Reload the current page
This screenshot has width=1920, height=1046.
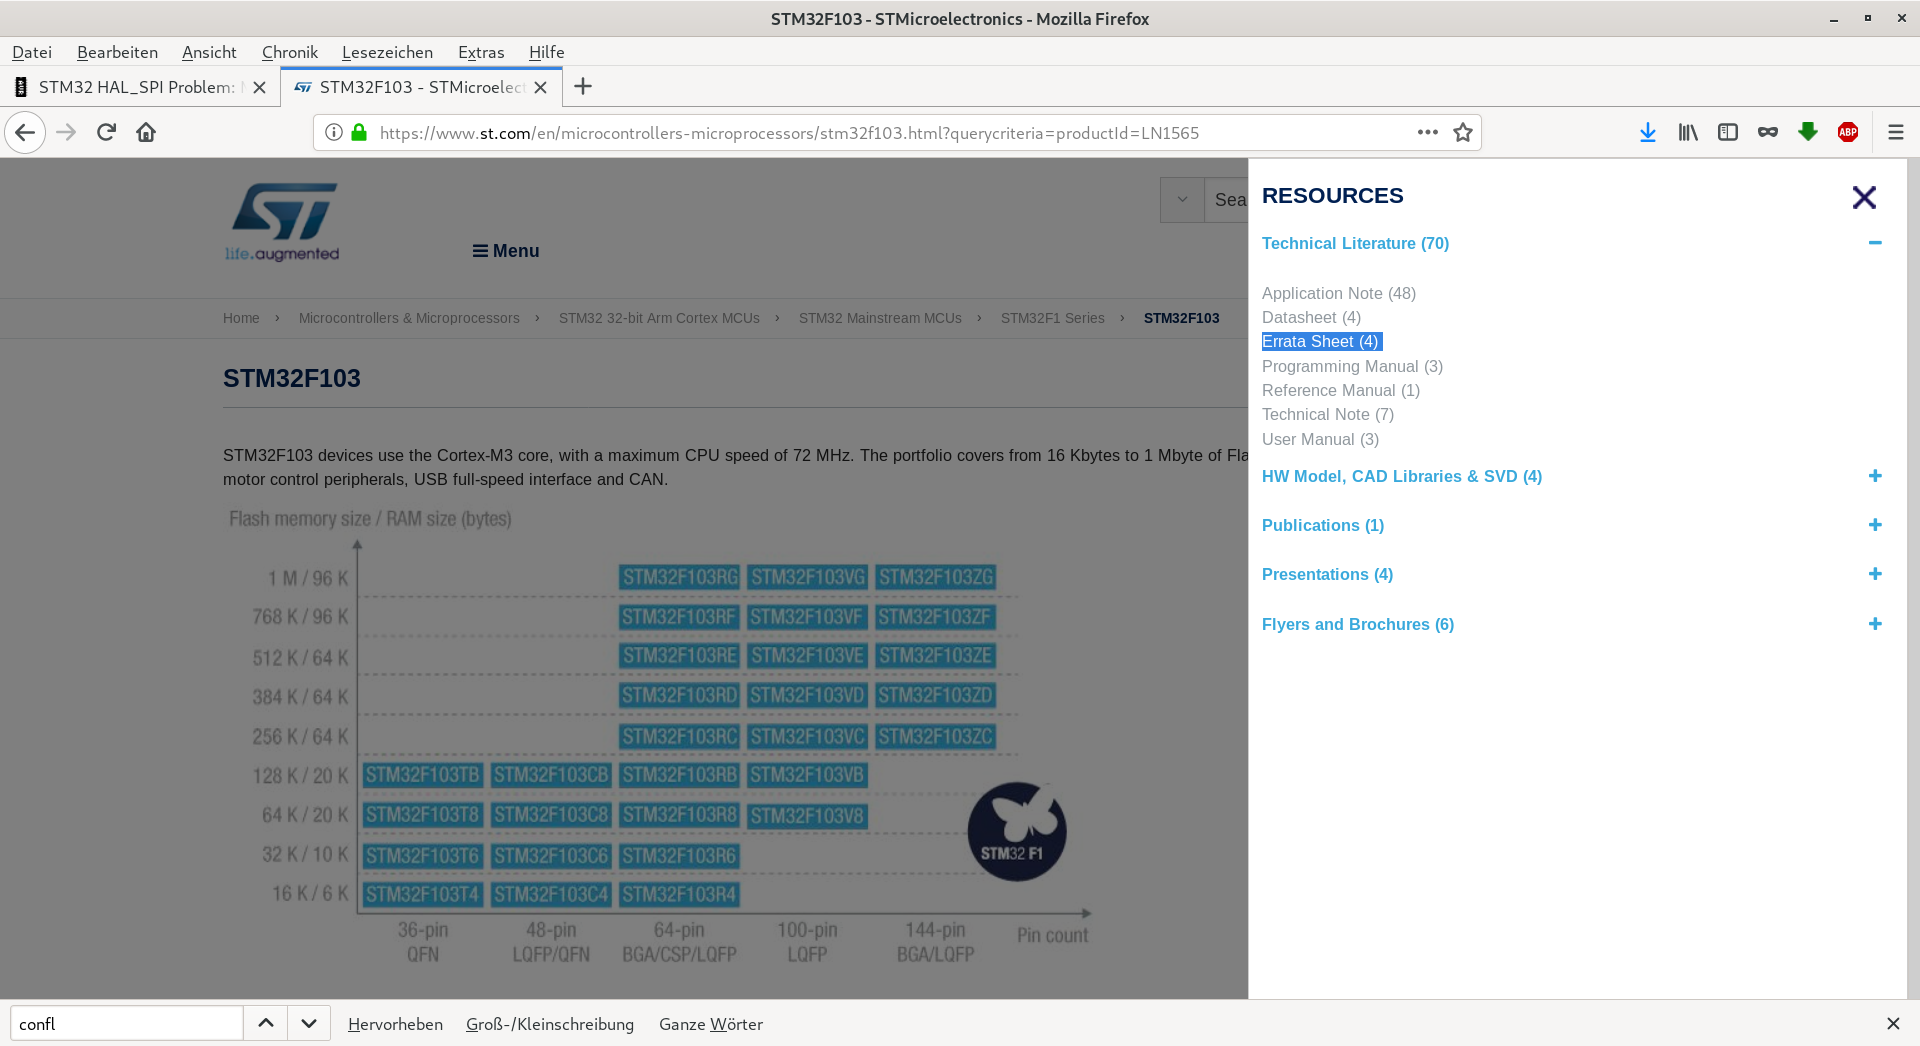pyautogui.click(x=106, y=132)
